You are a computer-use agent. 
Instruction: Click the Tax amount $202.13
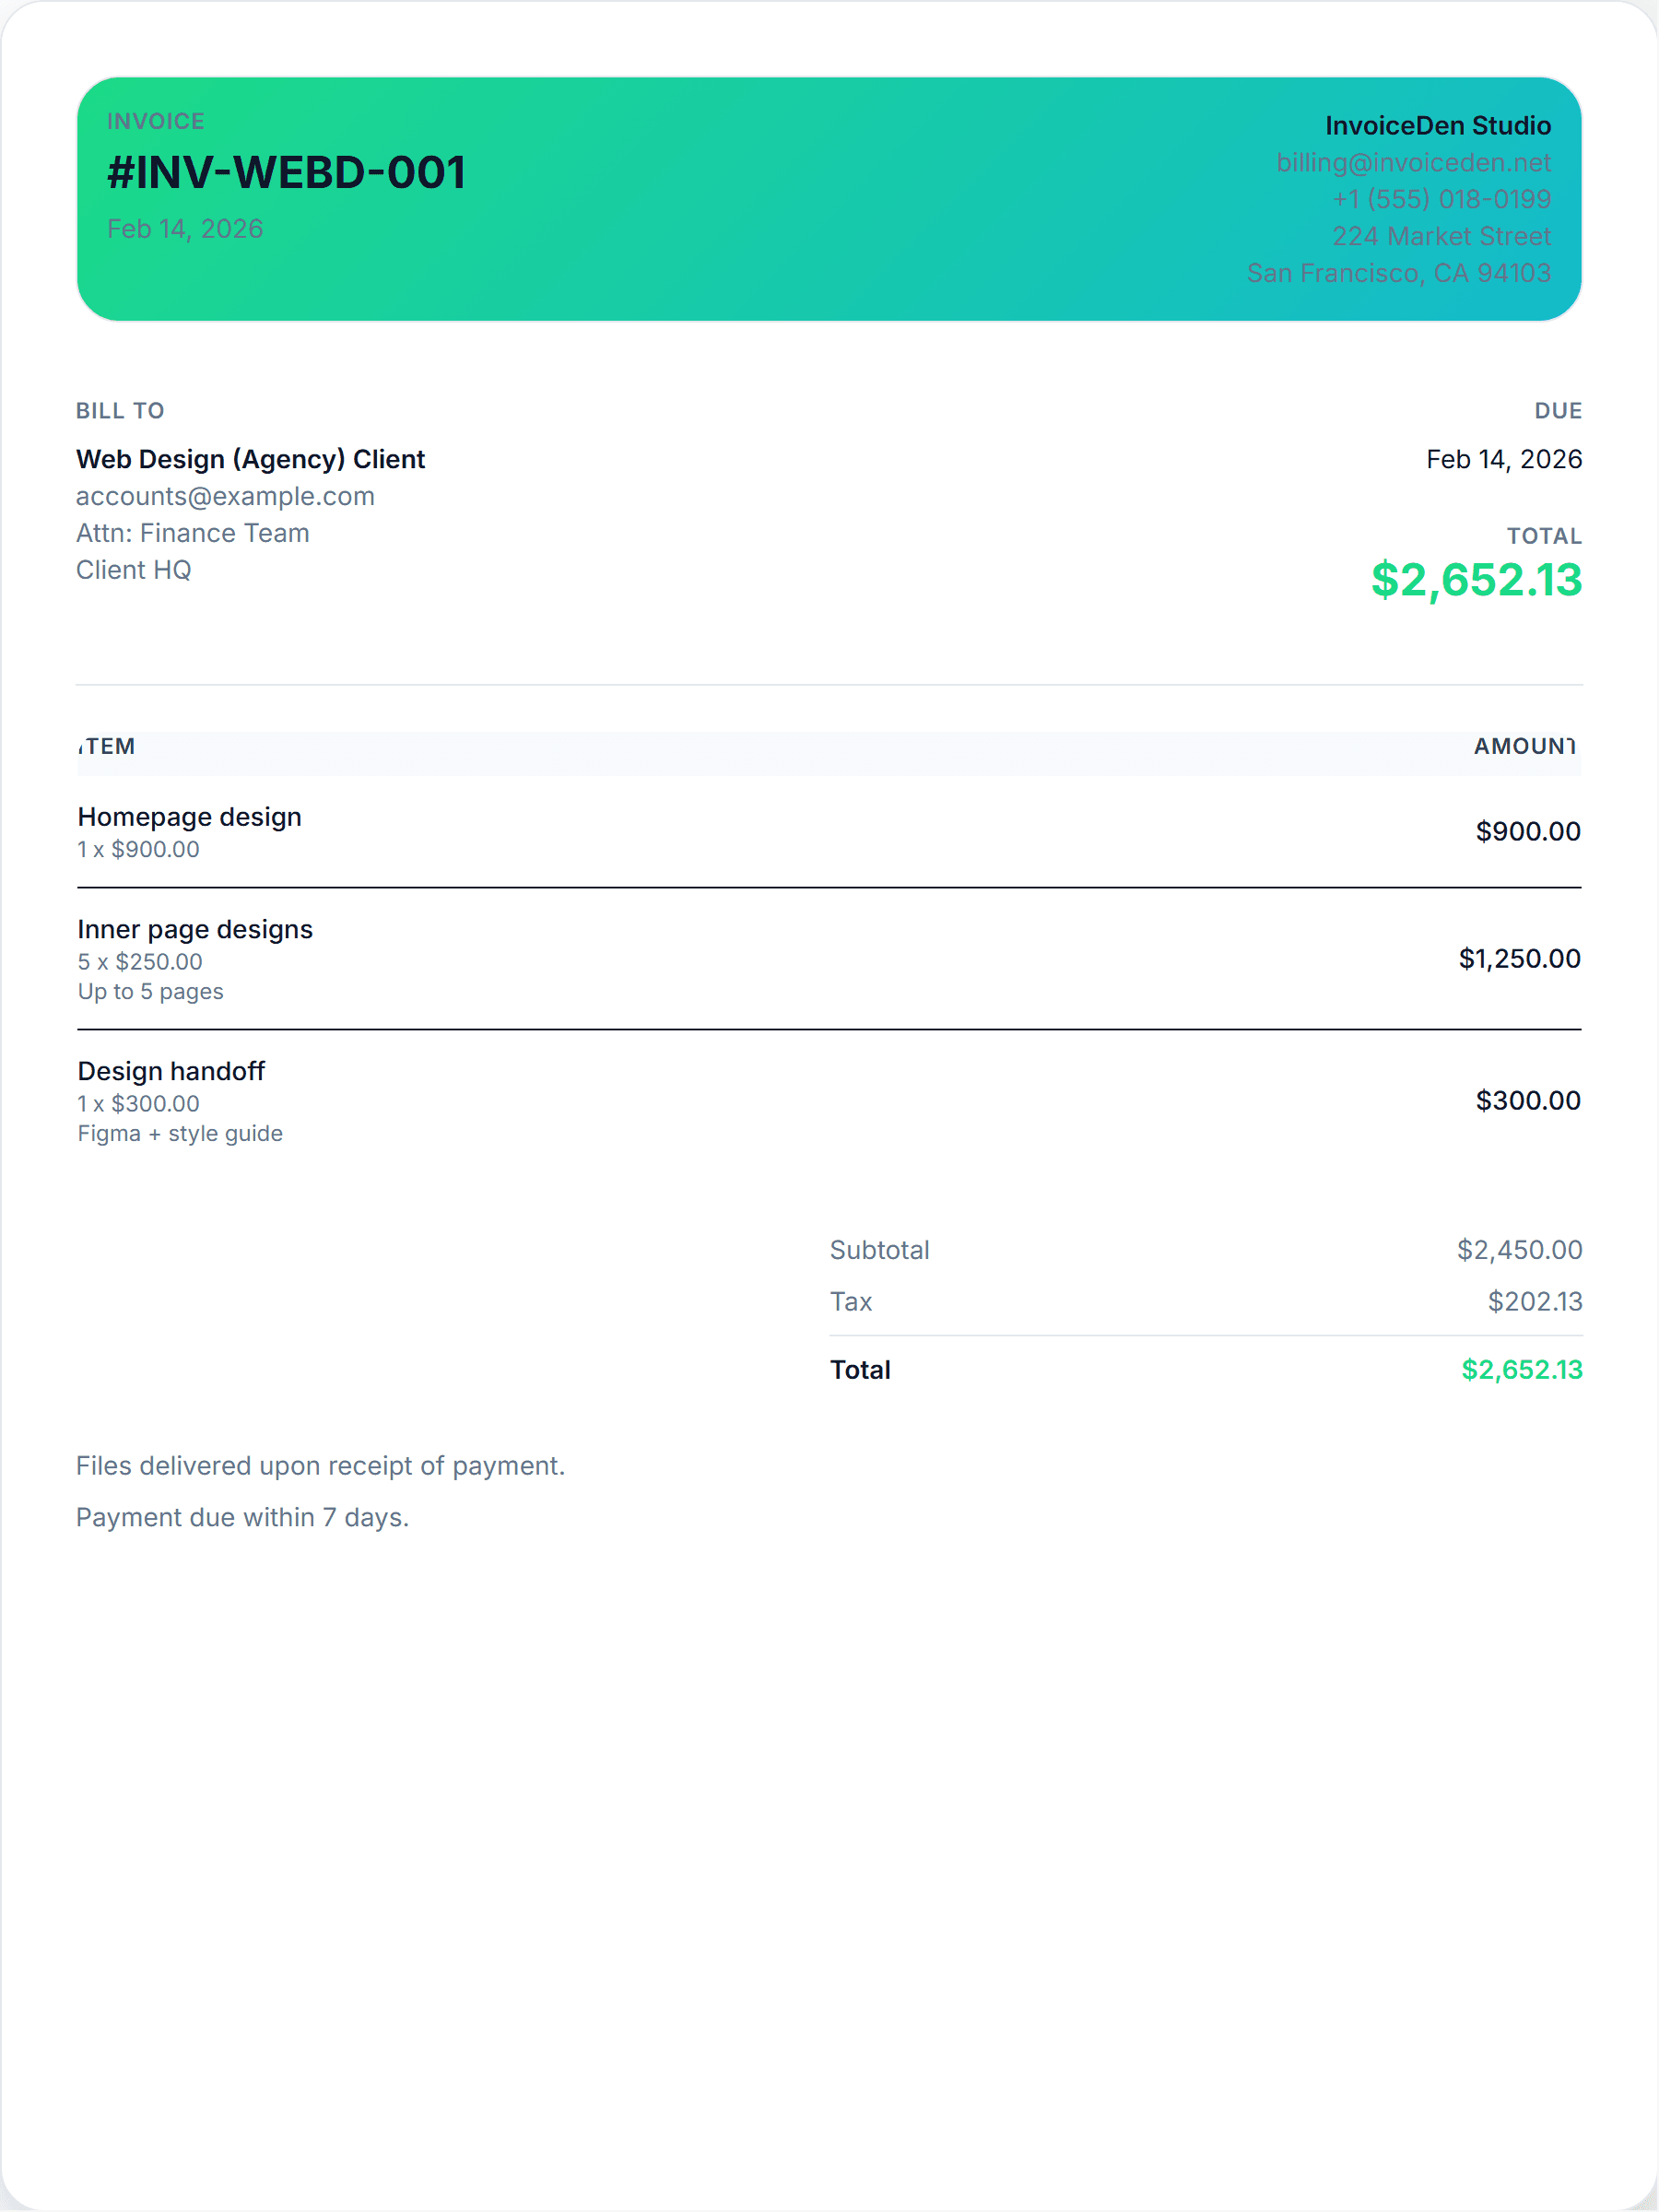click(x=1534, y=1301)
